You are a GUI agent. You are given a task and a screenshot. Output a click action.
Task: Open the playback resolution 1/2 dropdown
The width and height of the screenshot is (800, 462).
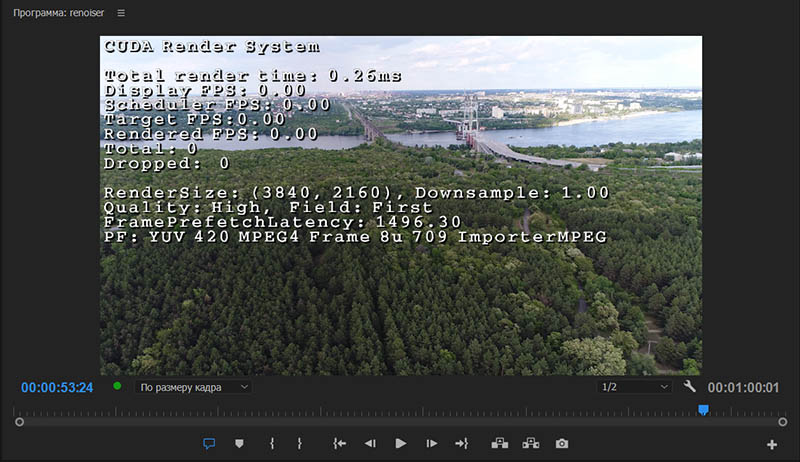click(634, 387)
